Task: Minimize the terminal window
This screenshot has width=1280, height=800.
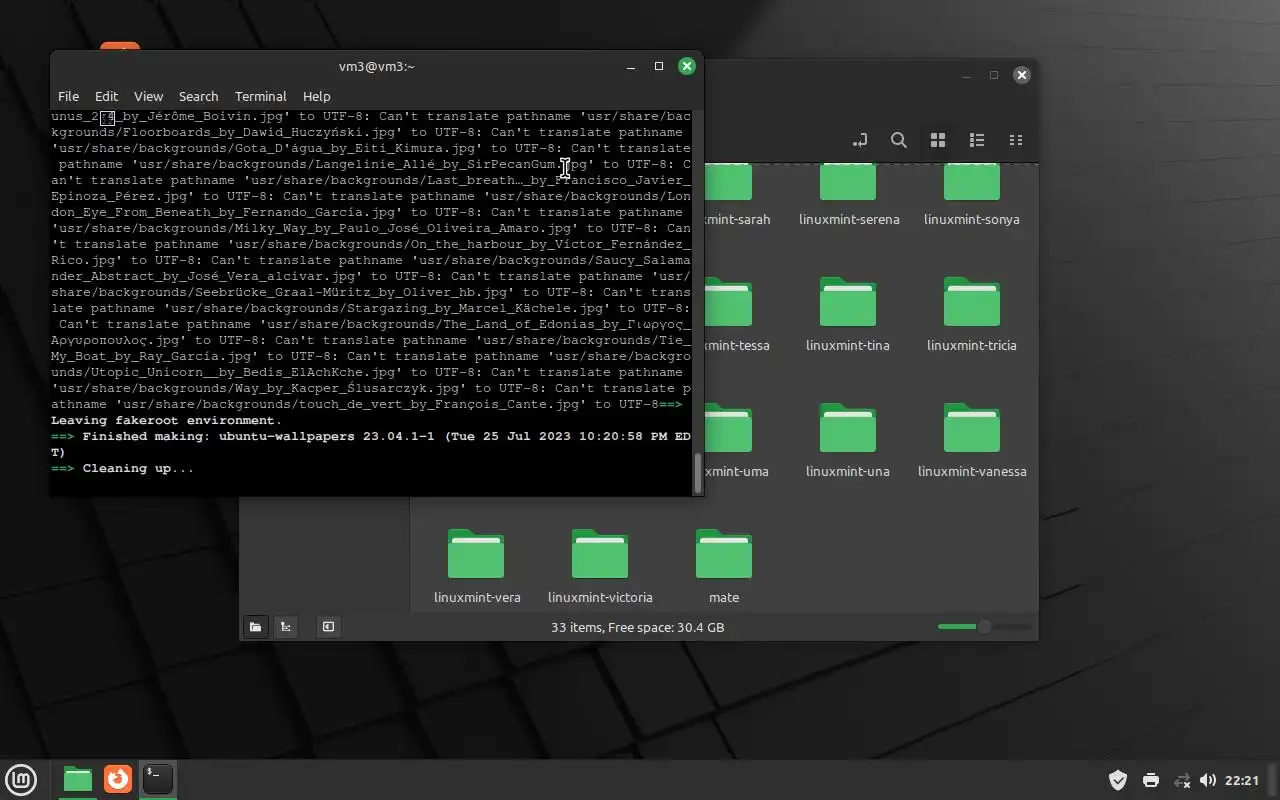Action: (631, 66)
